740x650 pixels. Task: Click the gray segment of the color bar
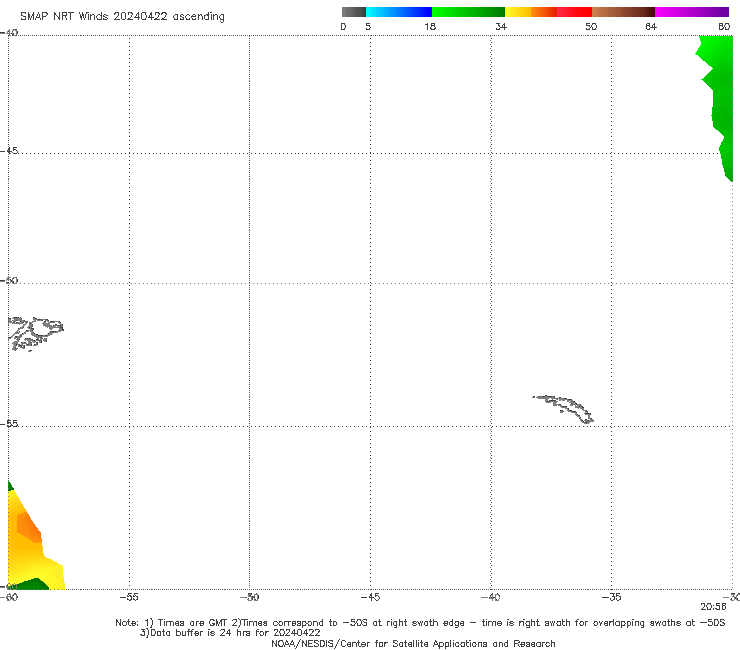pyautogui.click(x=354, y=12)
